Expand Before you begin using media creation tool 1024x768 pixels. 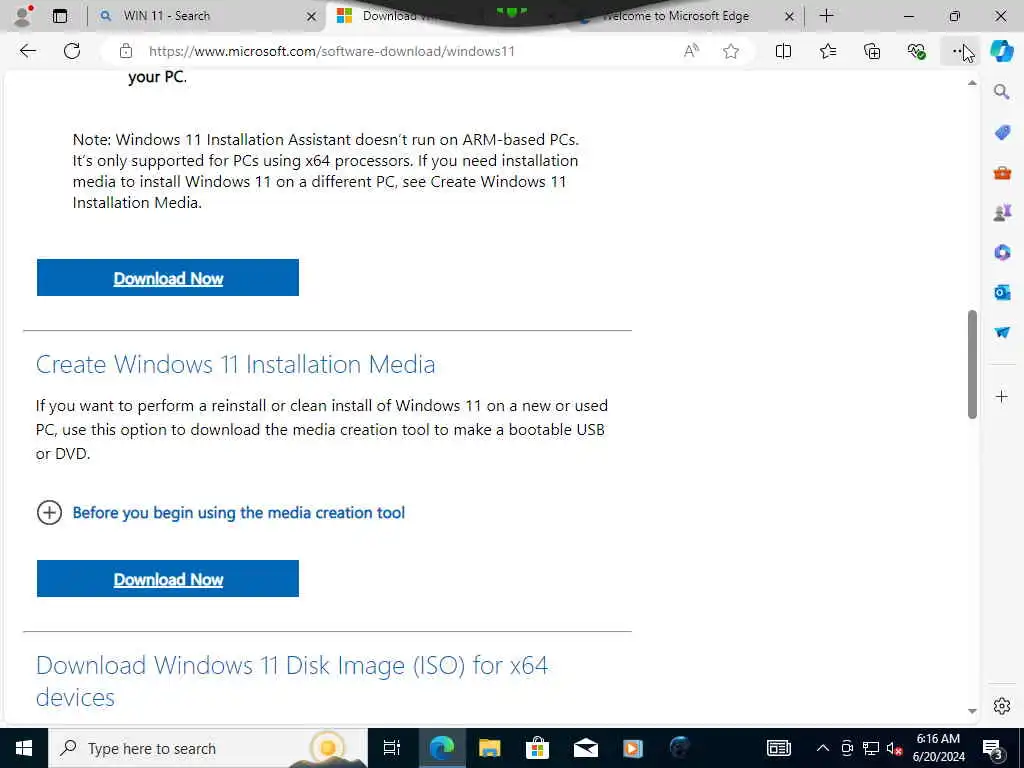(221, 513)
